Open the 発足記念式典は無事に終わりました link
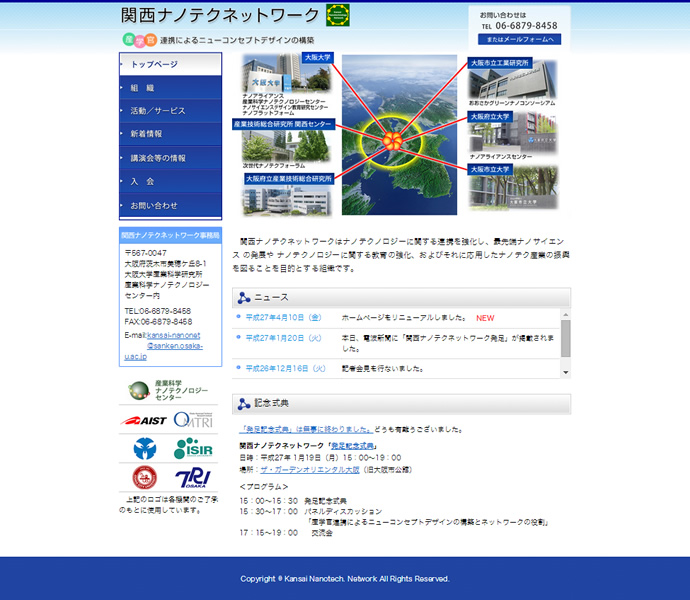Screen dimensions: 690x600 (x=306, y=429)
